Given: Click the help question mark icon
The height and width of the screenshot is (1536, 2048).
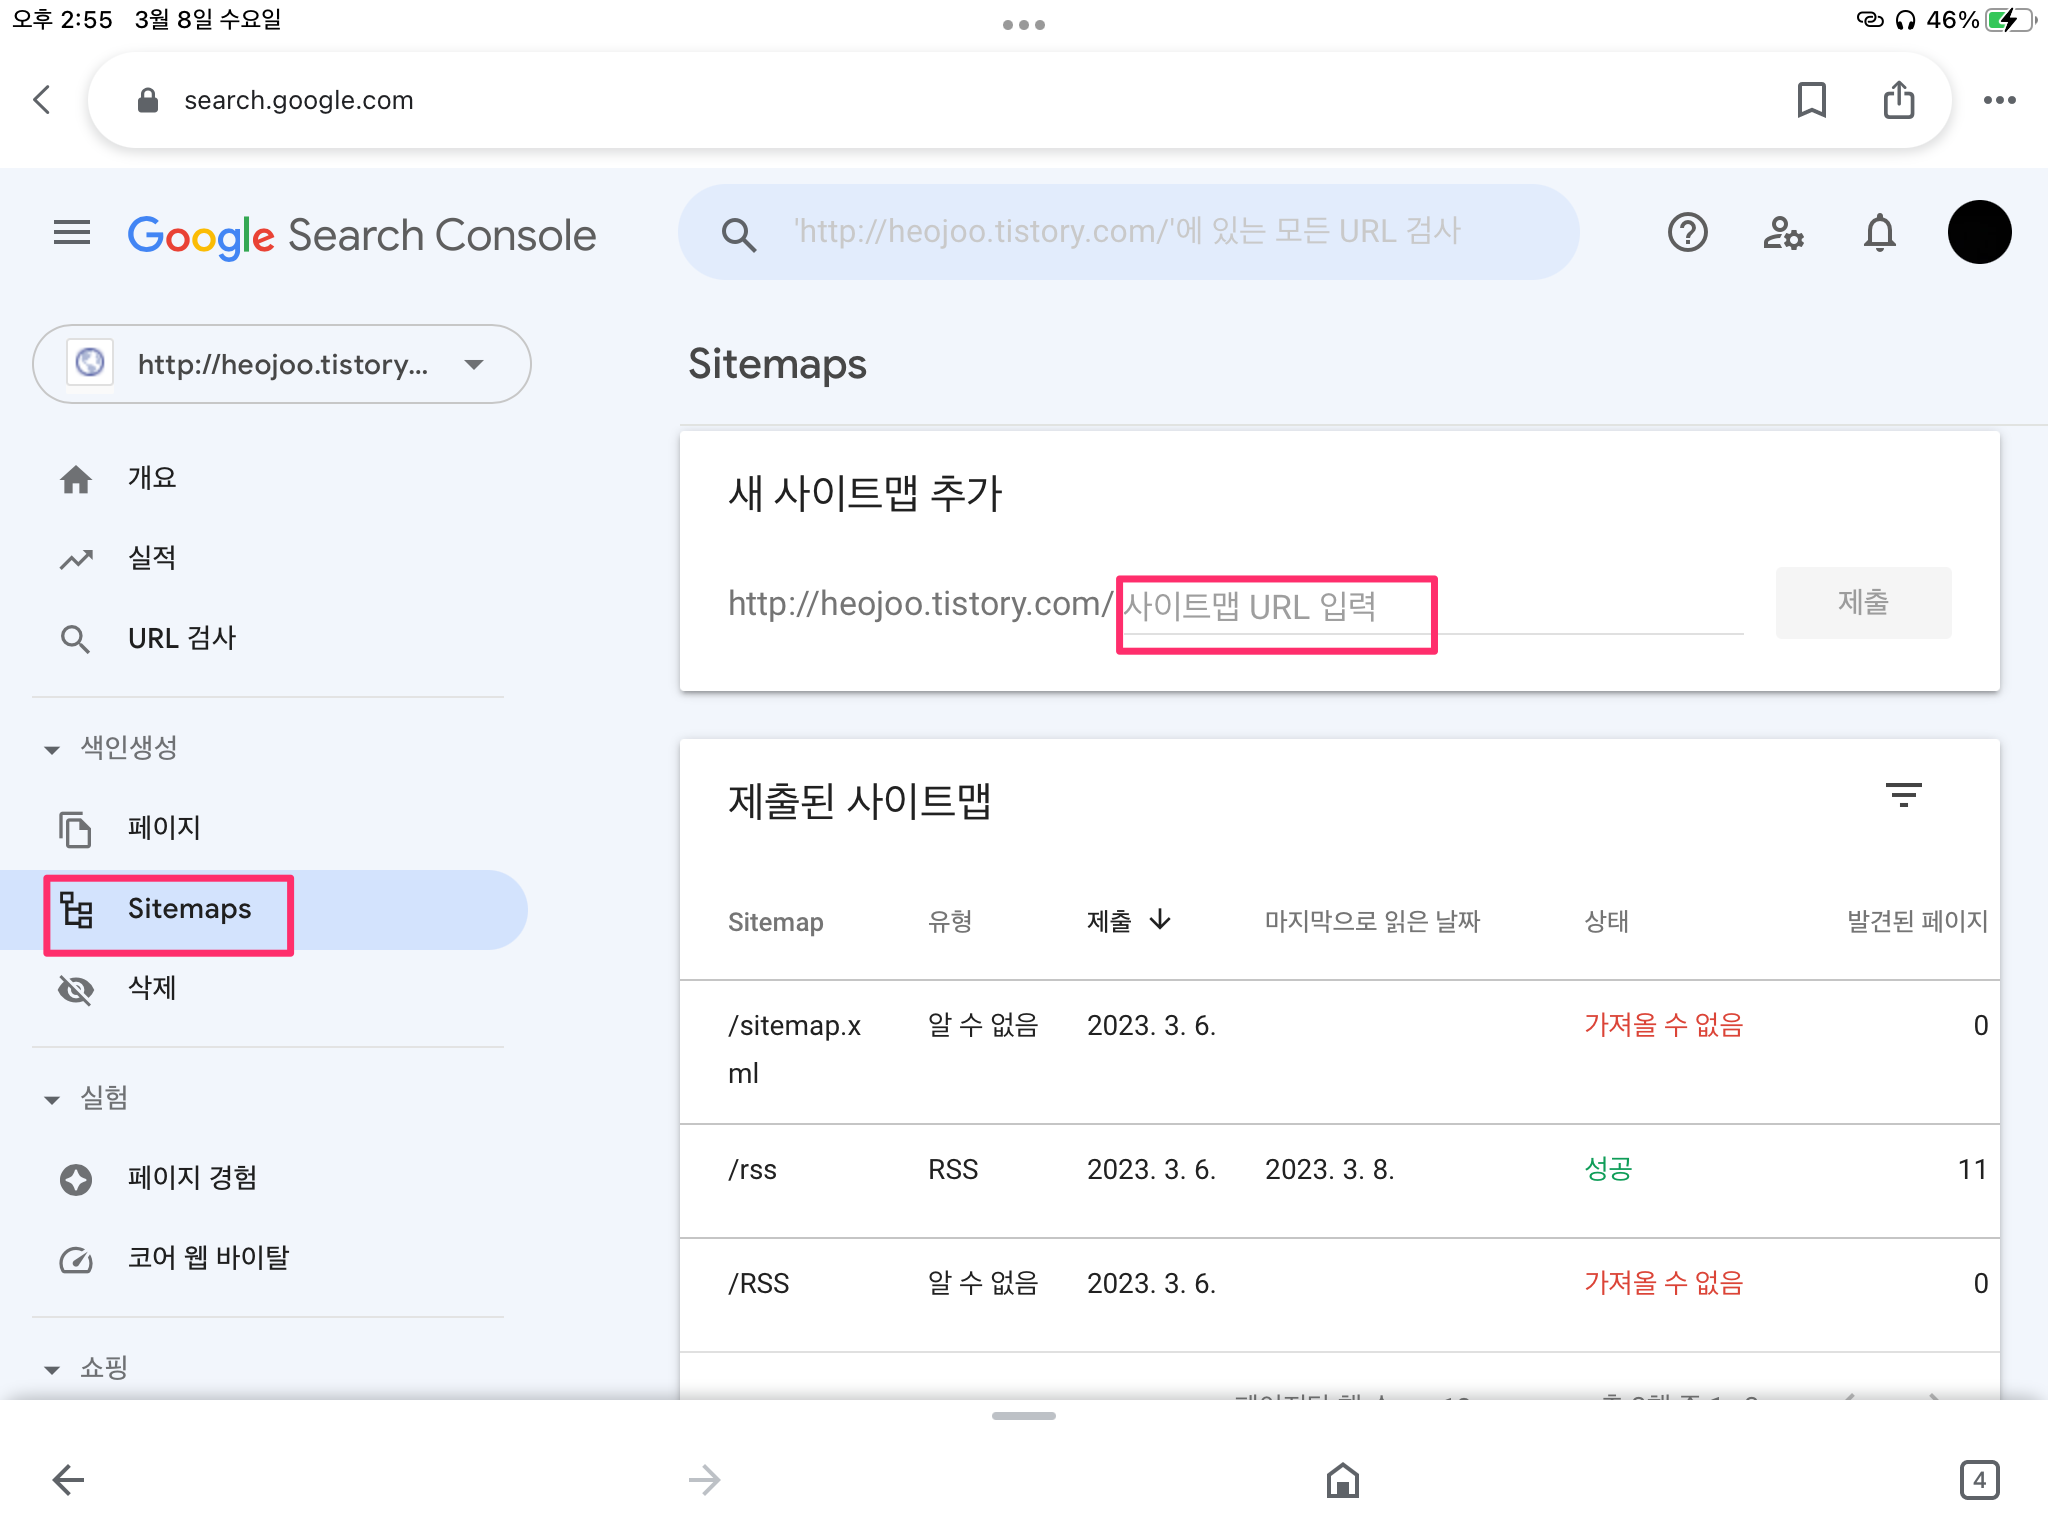Looking at the screenshot, I should (x=1687, y=233).
